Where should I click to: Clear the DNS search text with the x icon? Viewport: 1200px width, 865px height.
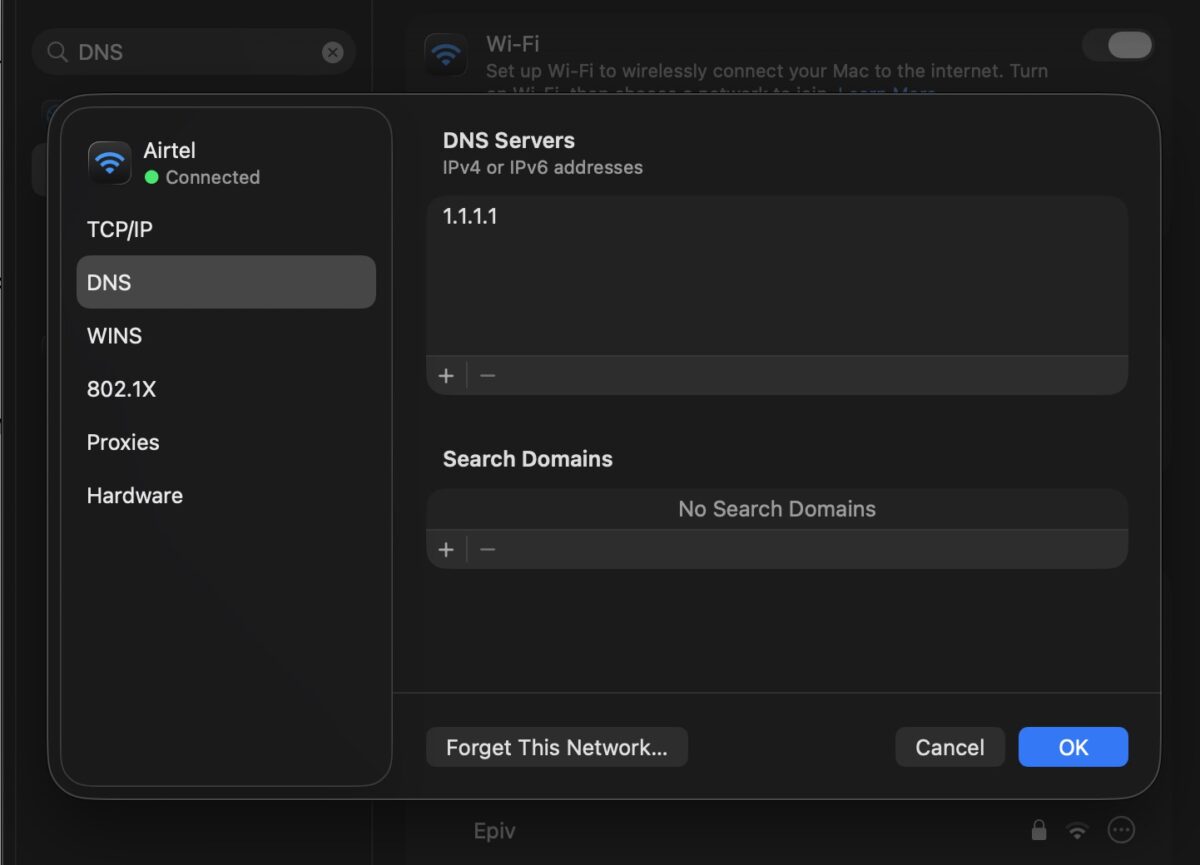tap(332, 52)
